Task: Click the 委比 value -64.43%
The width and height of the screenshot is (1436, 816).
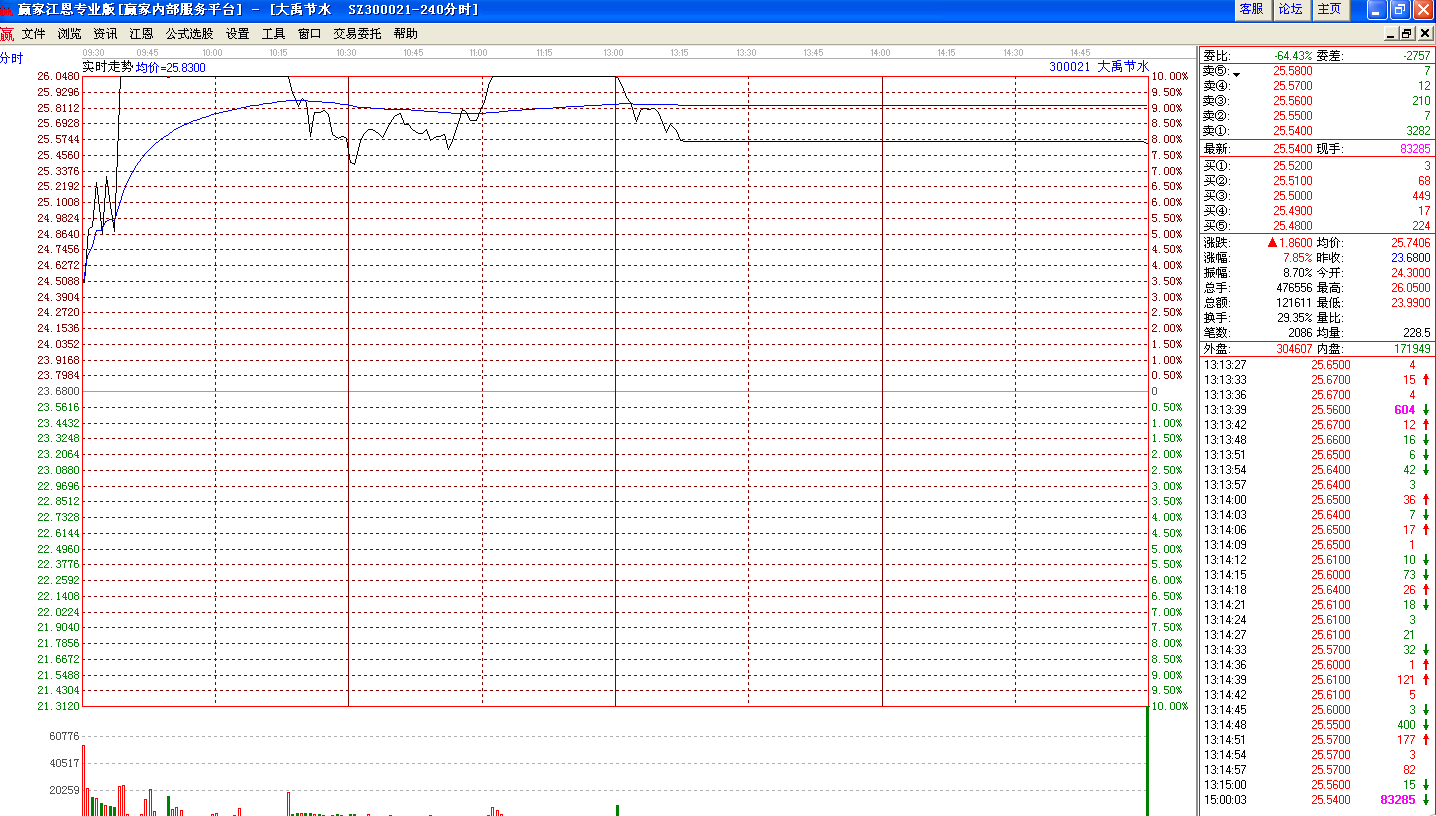Action: coord(1293,56)
